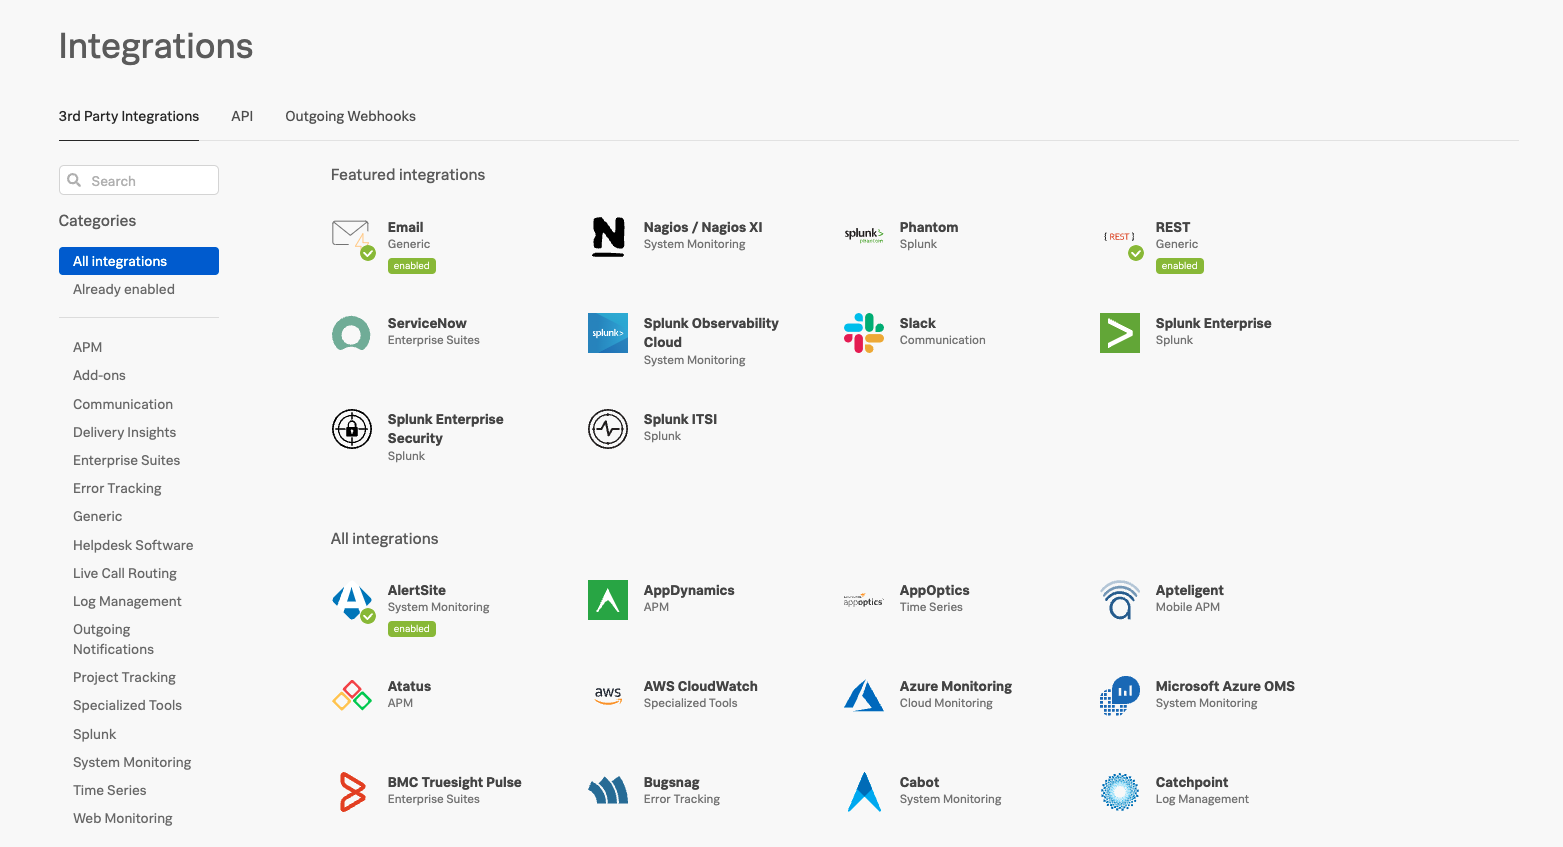Select the AWS CloudWatch icon
Image resolution: width=1563 pixels, height=847 pixels.
608,695
